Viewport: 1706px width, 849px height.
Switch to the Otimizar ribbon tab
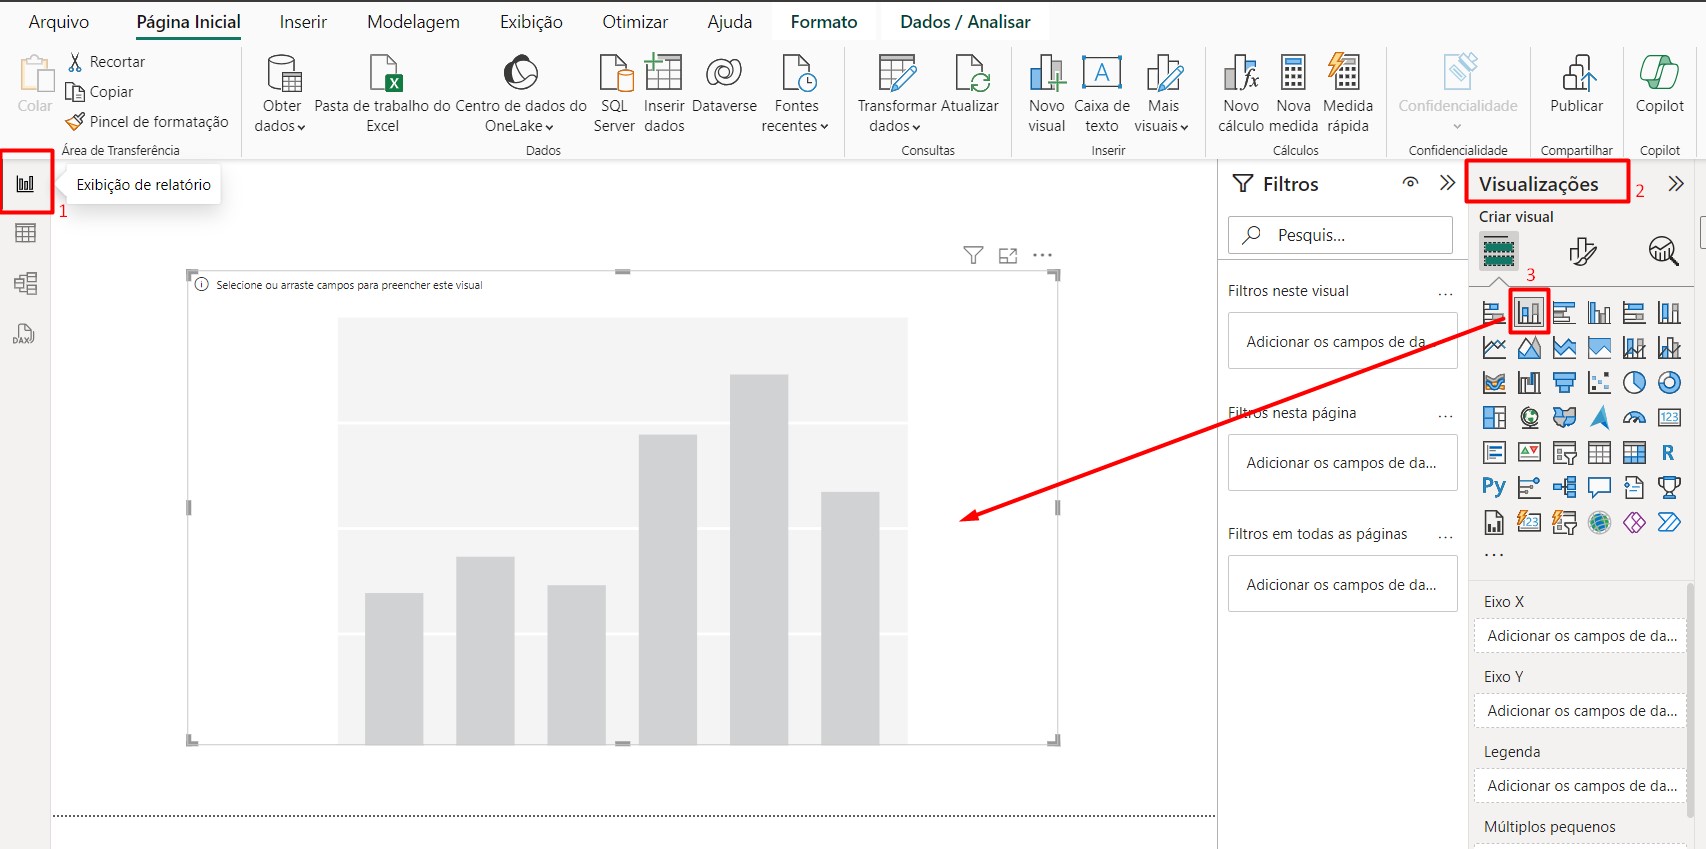coord(635,22)
